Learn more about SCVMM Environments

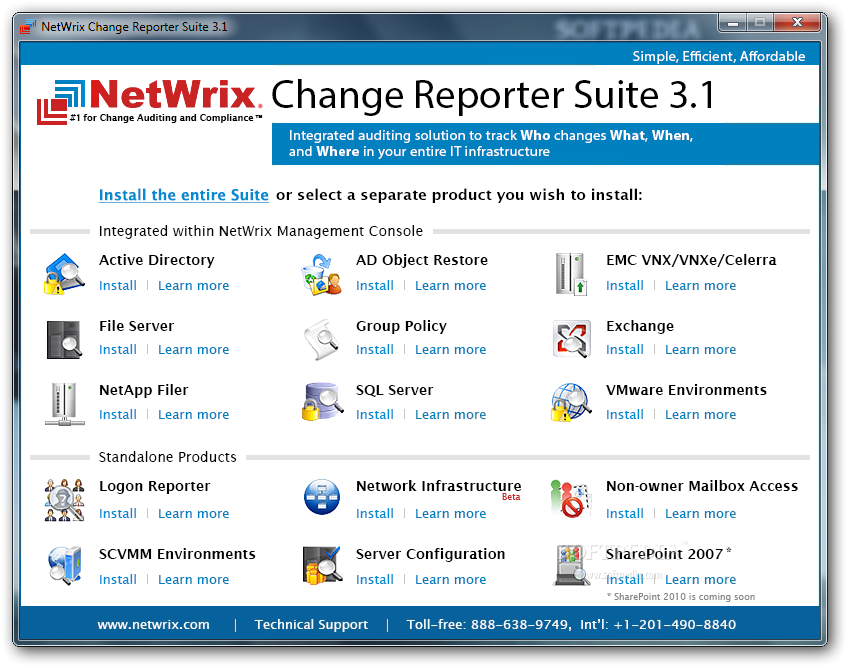click(x=194, y=579)
